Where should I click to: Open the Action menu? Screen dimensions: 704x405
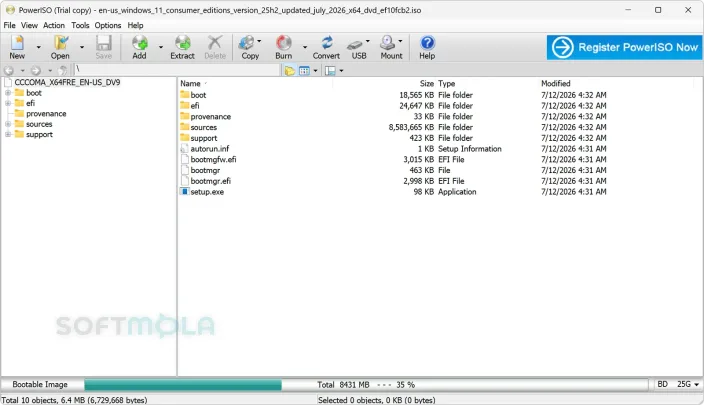[54, 25]
